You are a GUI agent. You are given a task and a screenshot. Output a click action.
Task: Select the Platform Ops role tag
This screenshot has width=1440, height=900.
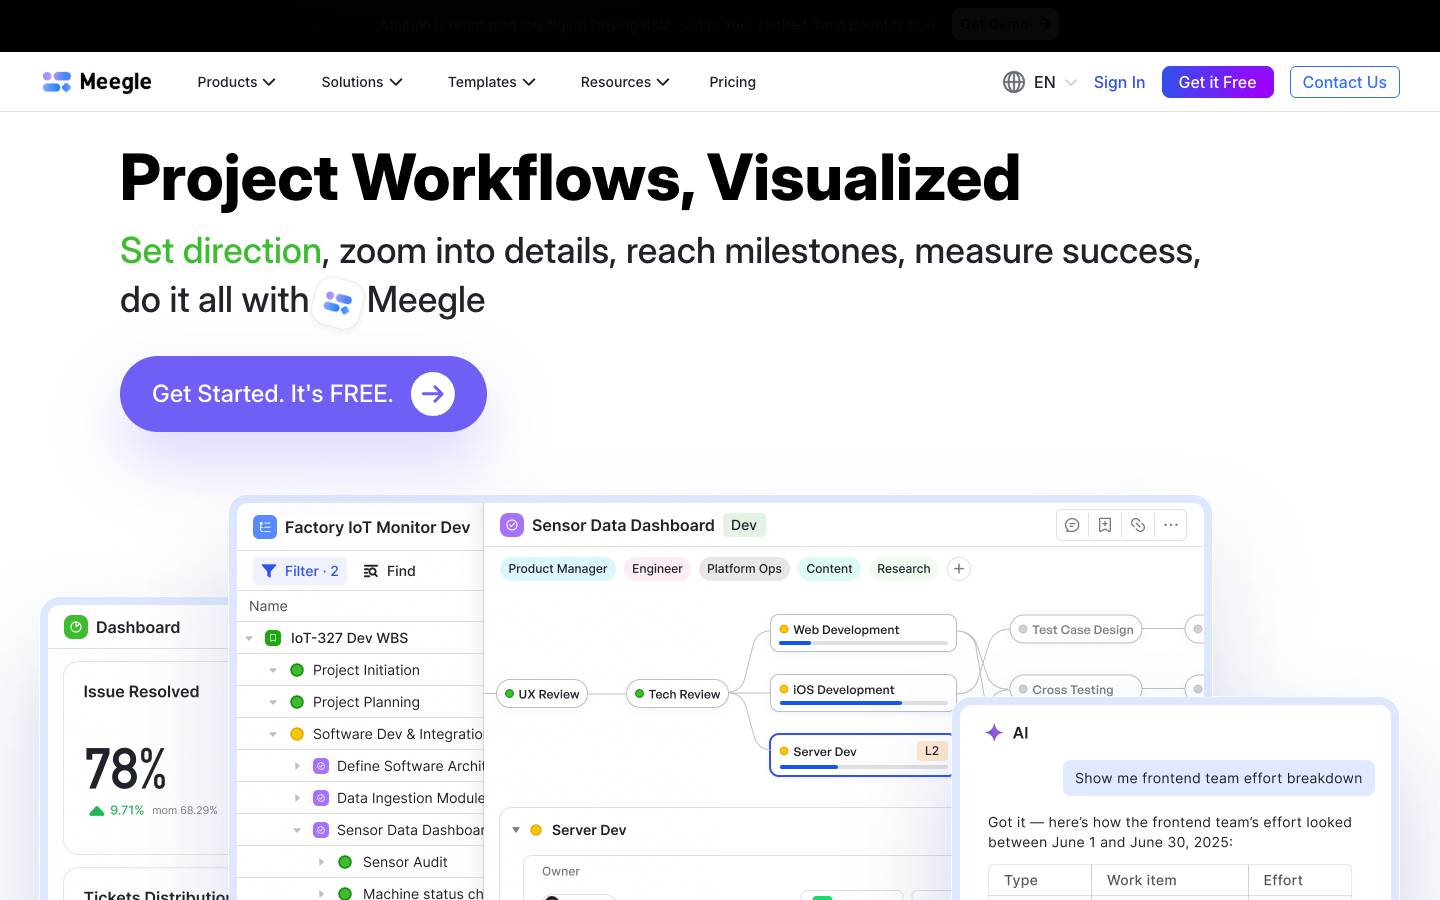(744, 569)
